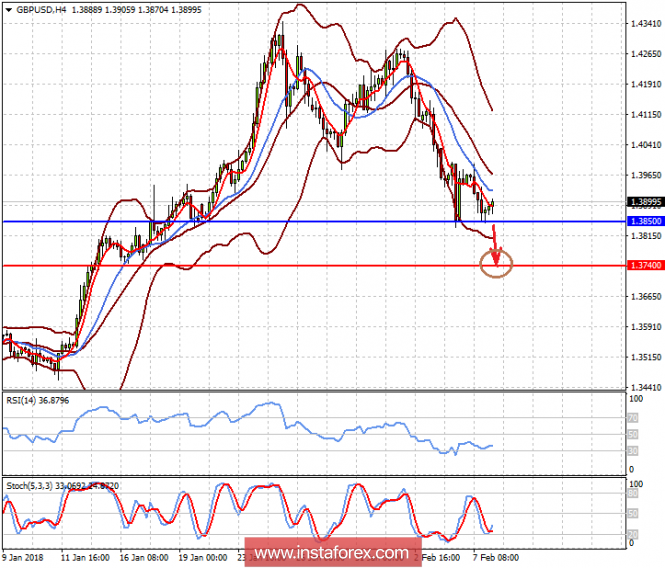This screenshot has height=568, width=665.
Task: Click the triangle arrow beside GBPUSD,H4
Action: (x=9, y=6)
